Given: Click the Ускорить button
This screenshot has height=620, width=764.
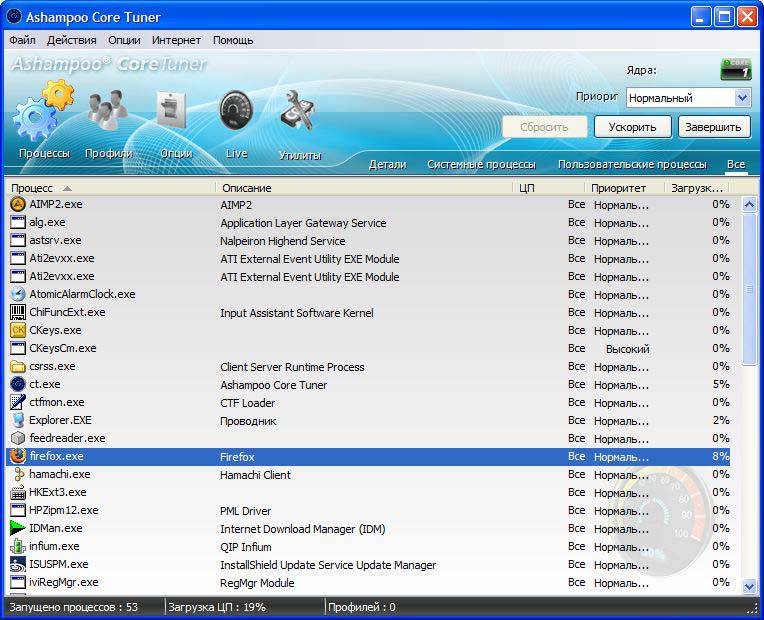Looking at the screenshot, I should tap(632, 127).
